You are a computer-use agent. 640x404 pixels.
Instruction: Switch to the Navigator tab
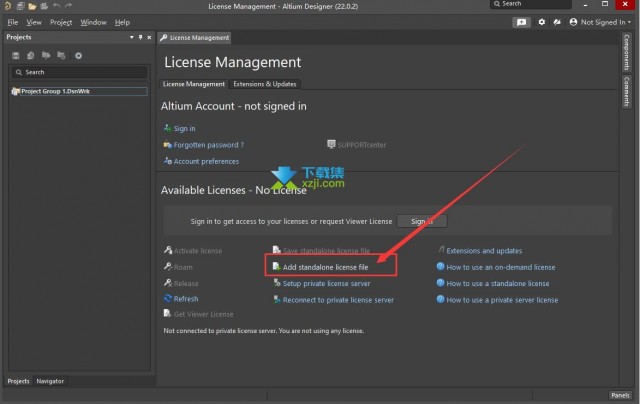click(50, 381)
